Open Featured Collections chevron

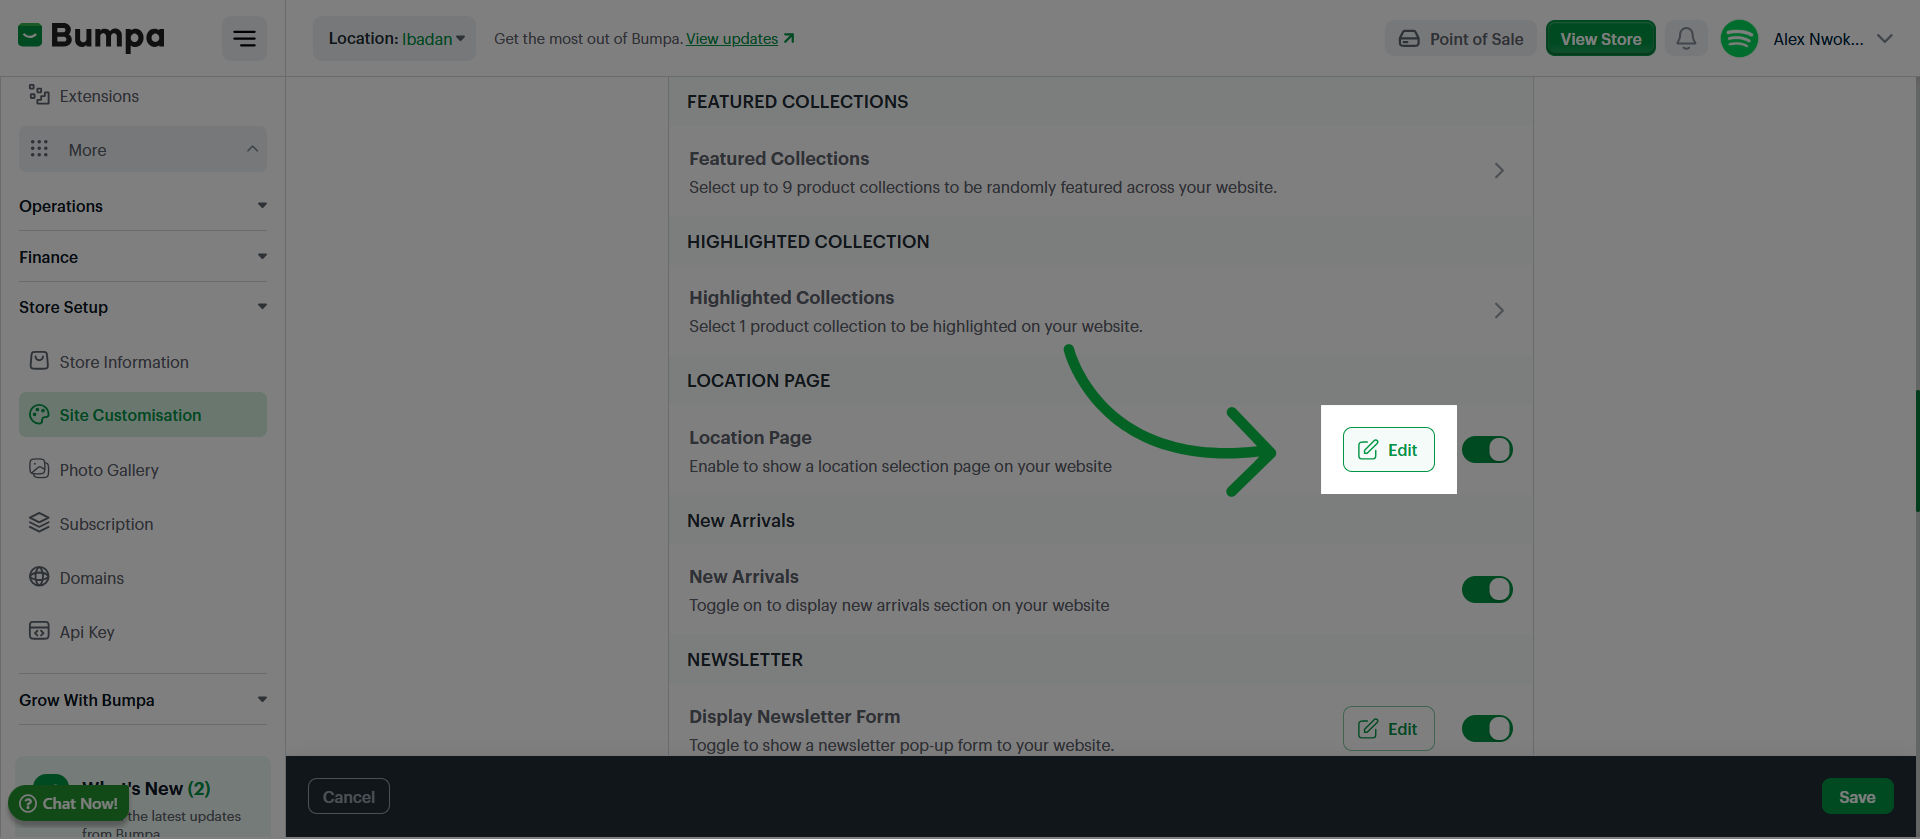click(x=1499, y=171)
